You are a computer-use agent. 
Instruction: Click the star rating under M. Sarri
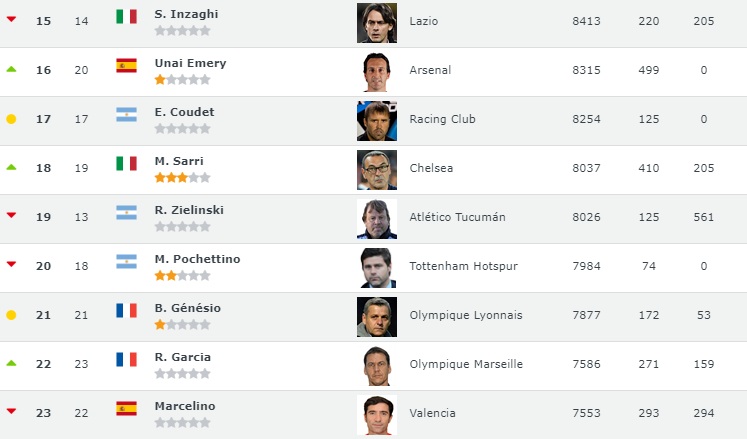[x=182, y=178]
